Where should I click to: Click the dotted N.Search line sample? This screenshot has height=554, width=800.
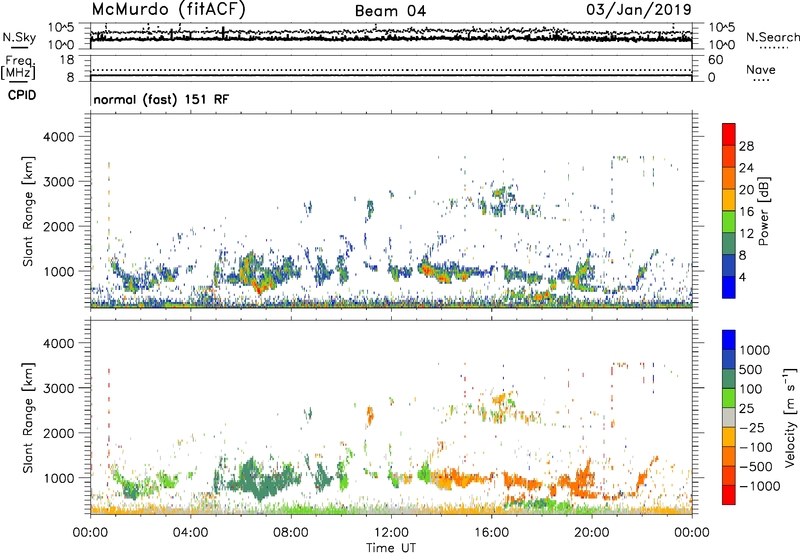[x=774, y=48]
